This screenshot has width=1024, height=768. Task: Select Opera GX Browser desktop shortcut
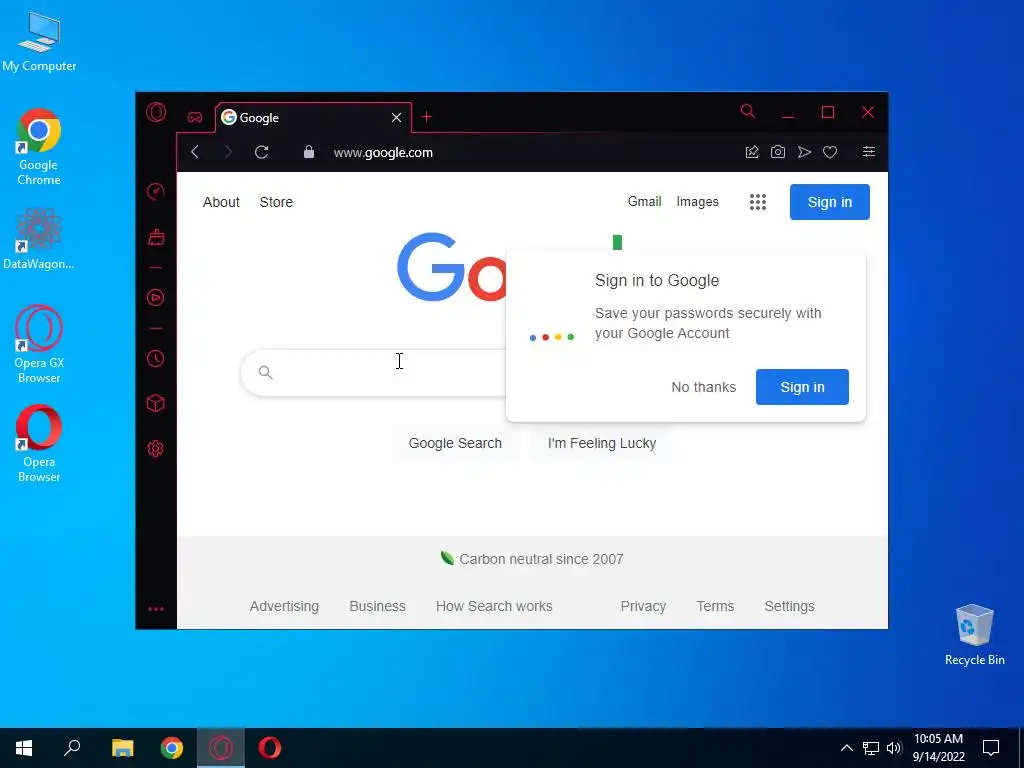click(39, 344)
